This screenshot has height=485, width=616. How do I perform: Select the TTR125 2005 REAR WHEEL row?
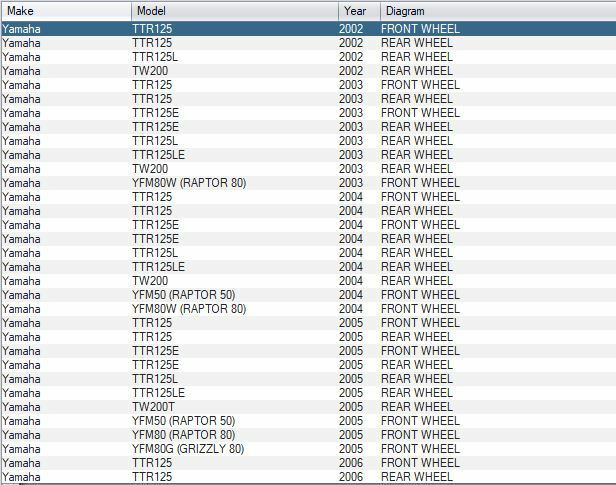pyautogui.click(x=309, y=337)
